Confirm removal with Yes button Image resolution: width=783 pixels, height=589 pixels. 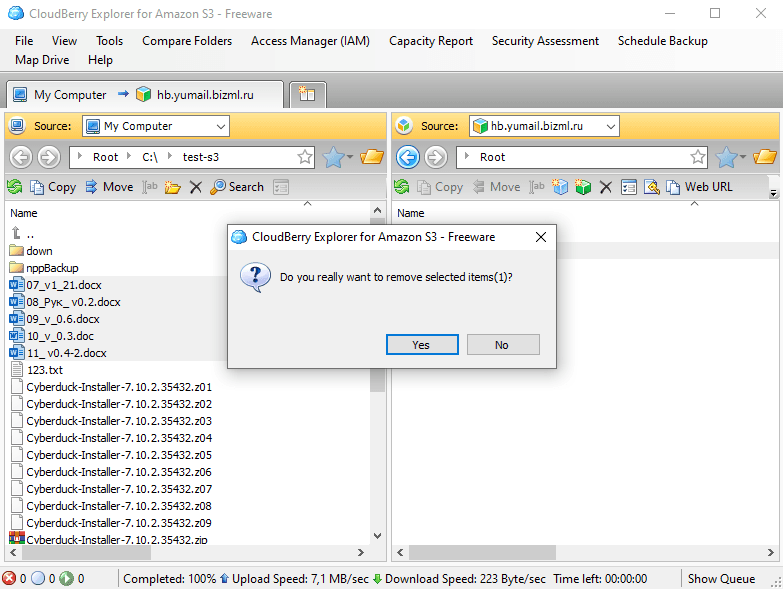[422, 345]
